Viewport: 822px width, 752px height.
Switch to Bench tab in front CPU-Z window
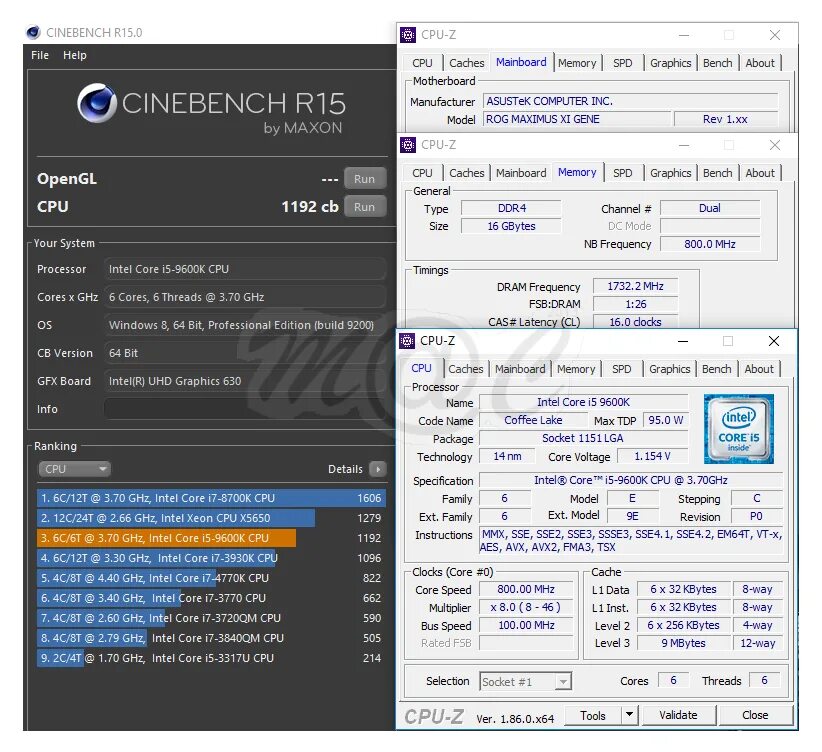click(716, 369)
